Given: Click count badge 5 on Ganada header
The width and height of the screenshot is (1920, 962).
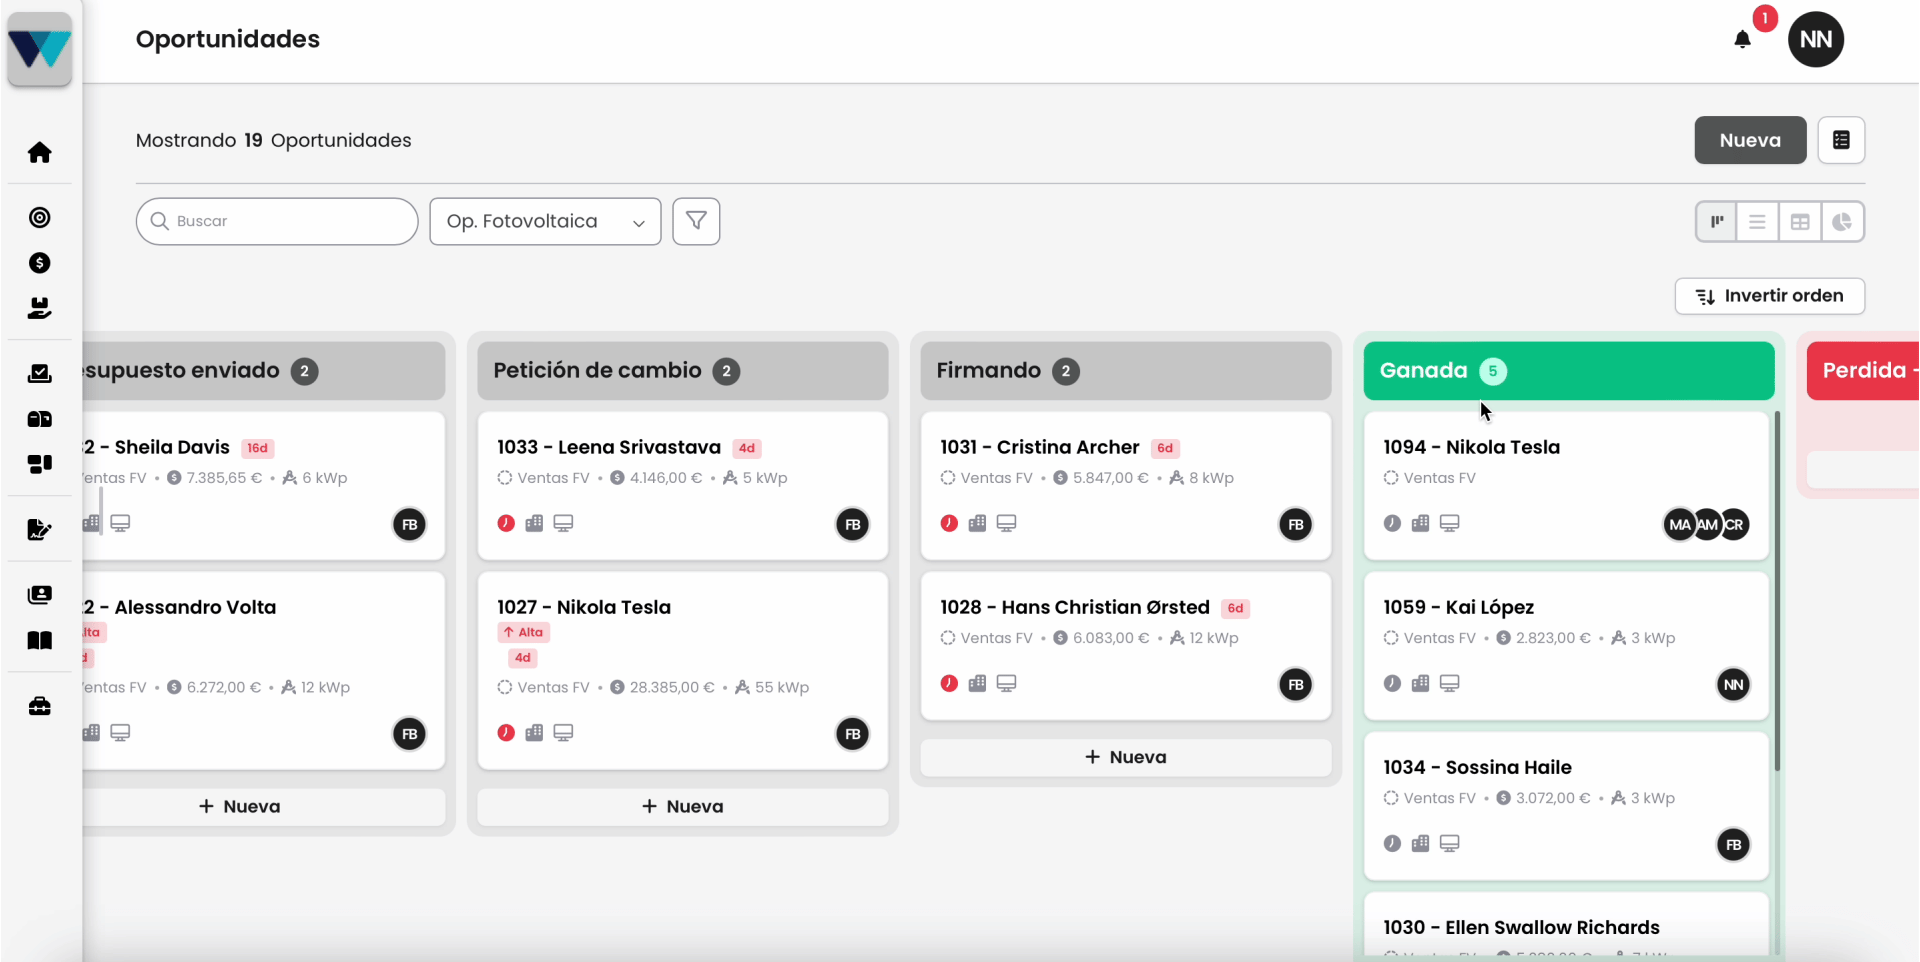Looking at the screenshot, I should (x=1493, y=371).
